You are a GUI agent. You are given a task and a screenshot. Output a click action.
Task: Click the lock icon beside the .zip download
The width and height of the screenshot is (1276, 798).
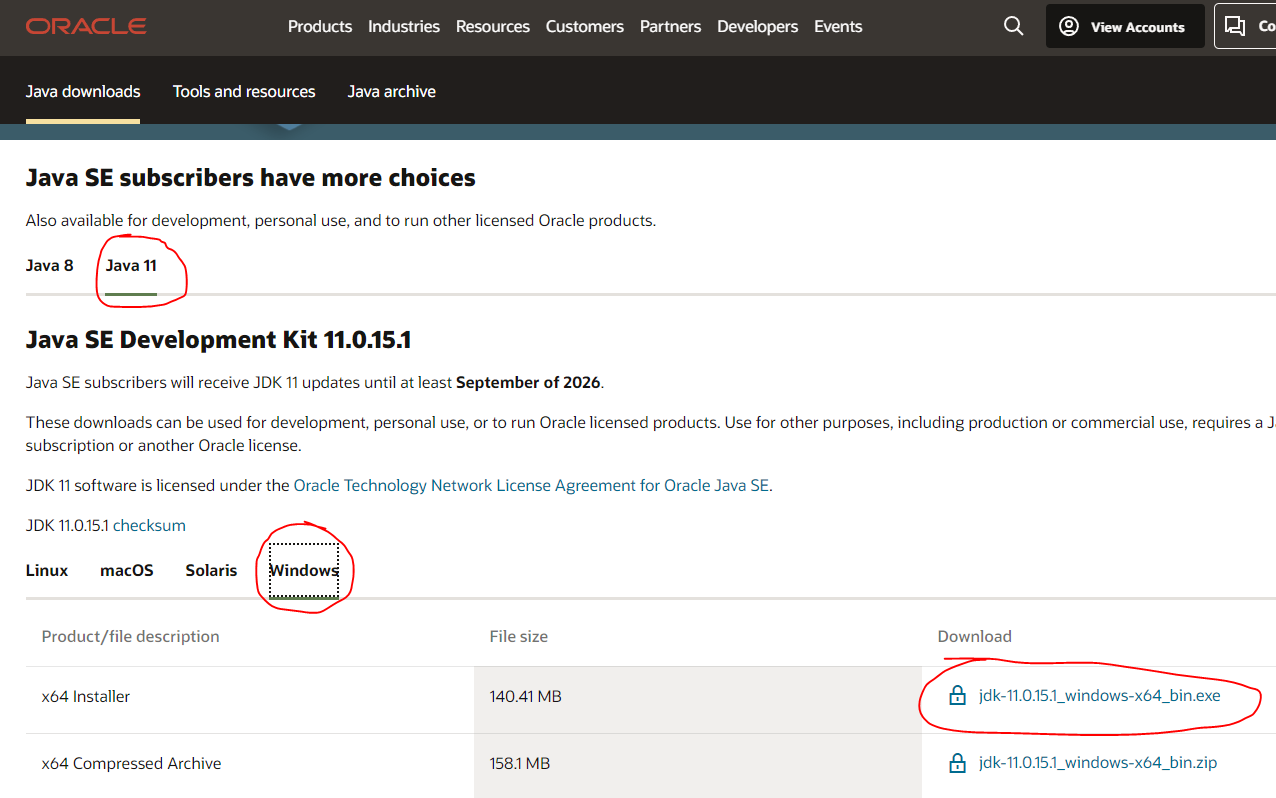pos(957,763)
